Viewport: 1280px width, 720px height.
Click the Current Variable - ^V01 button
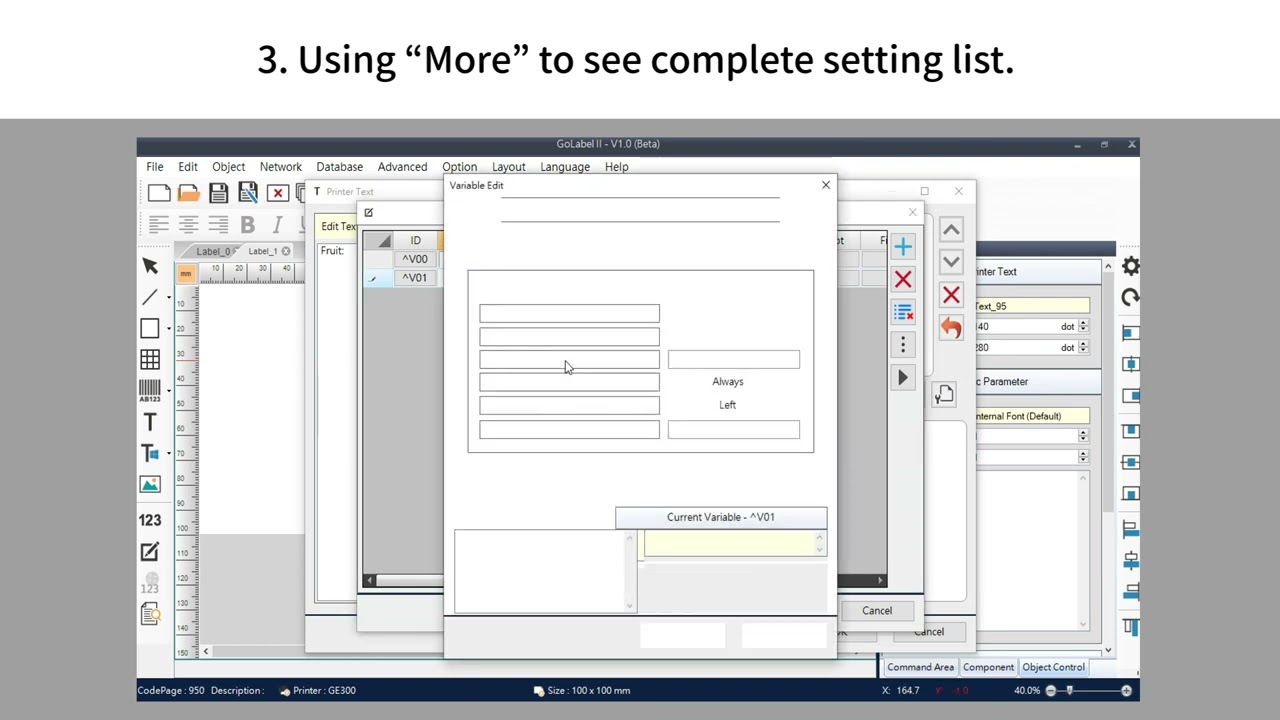(721, 517)
